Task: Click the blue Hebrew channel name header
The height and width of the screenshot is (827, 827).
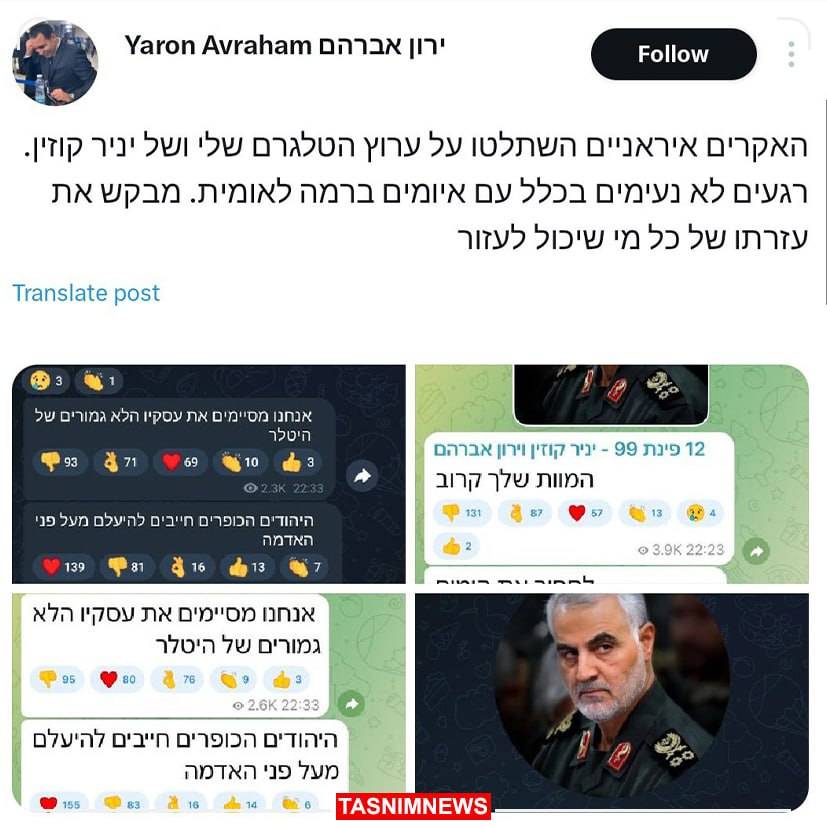Action: pyautogui.click(x=569, y=449)
